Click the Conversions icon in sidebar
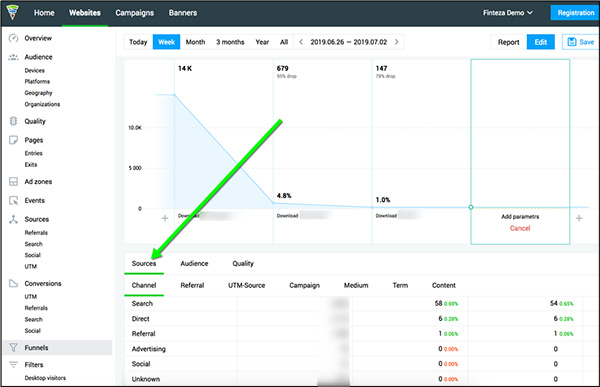Viewport: 600px width, 387px height. pyautogui.click(x=13, y=283)
